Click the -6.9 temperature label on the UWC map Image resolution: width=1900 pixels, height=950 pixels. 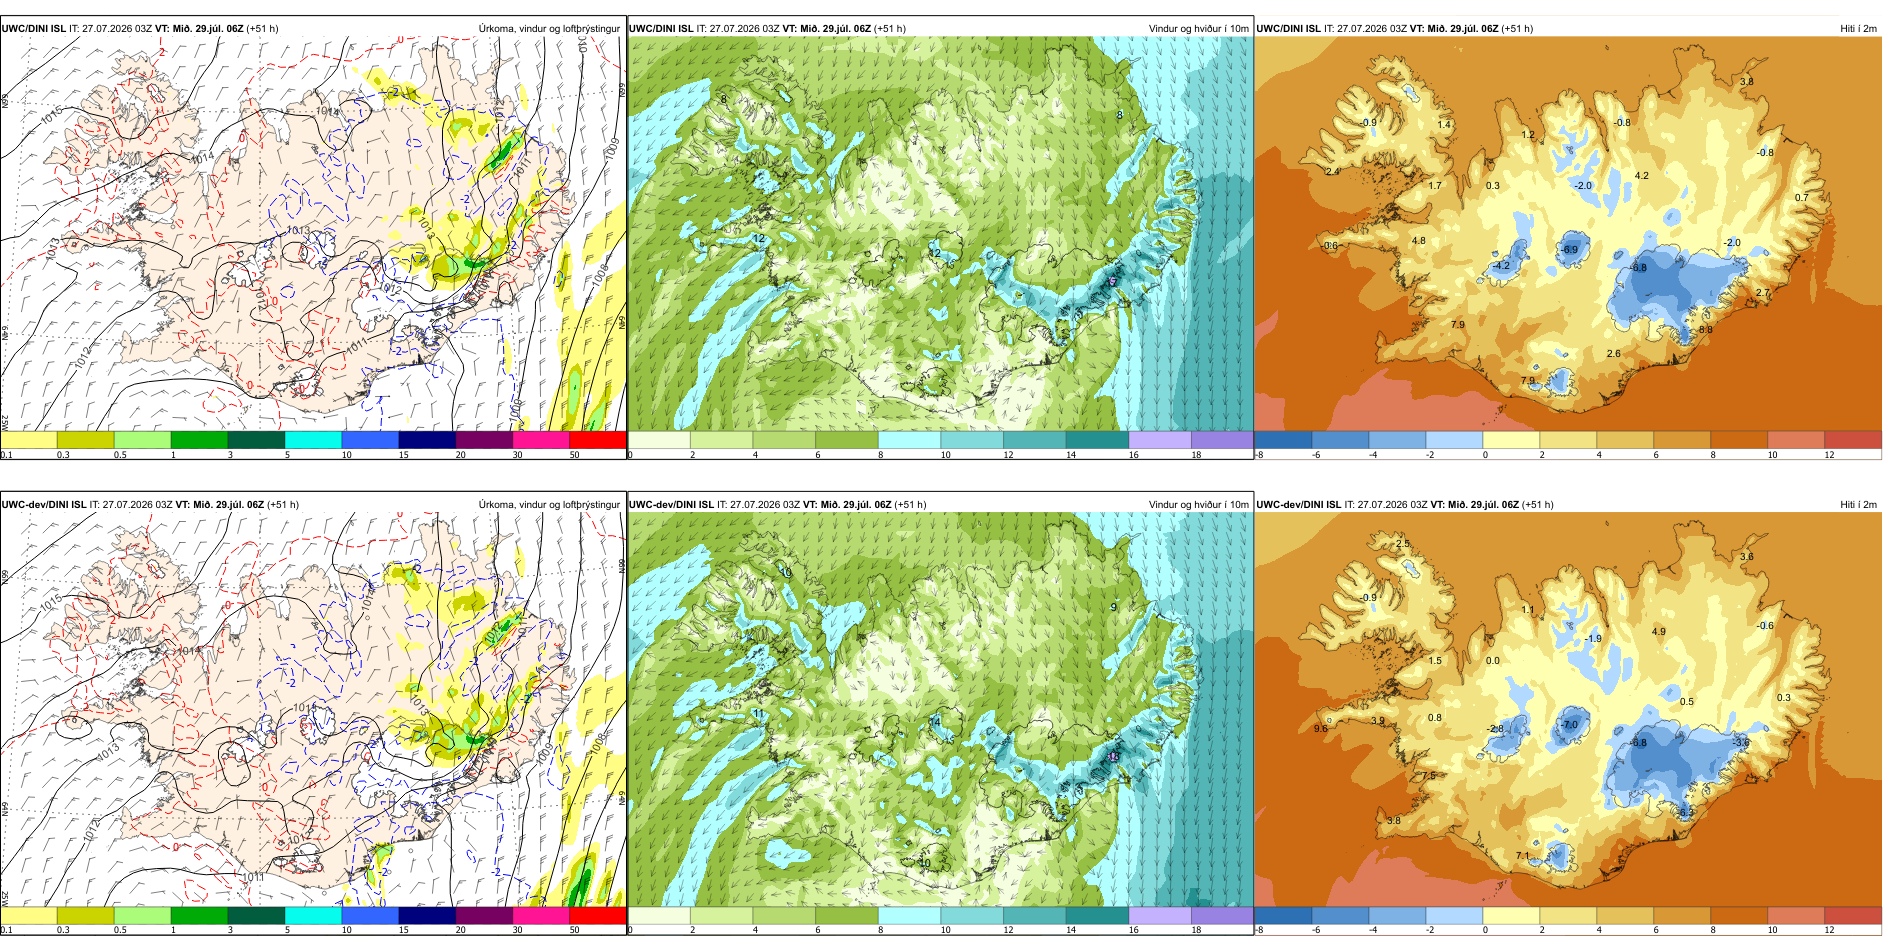click(1569, 250)
